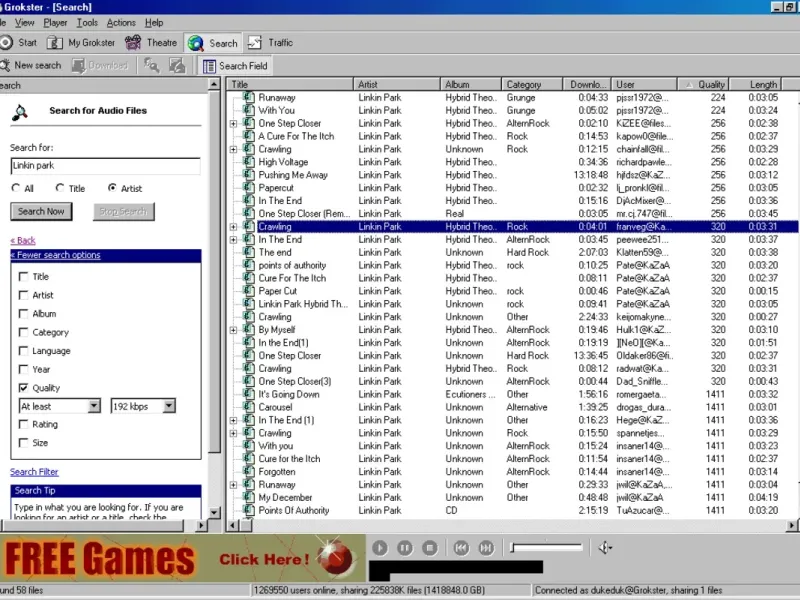The width and height of the screenshot is (800, 600).
Task: Open My Grokster library
Action: click(81, 43)
